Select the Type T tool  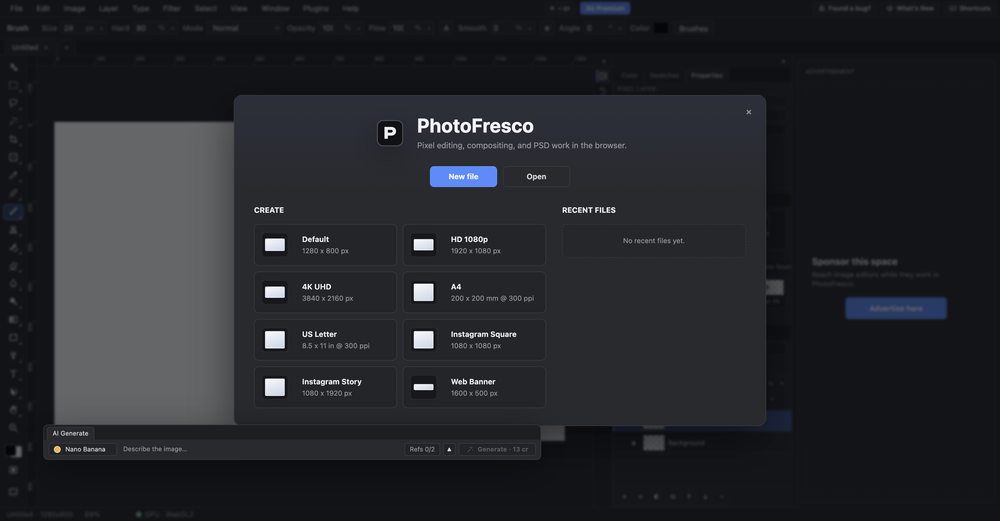click(x=13, y=374)
